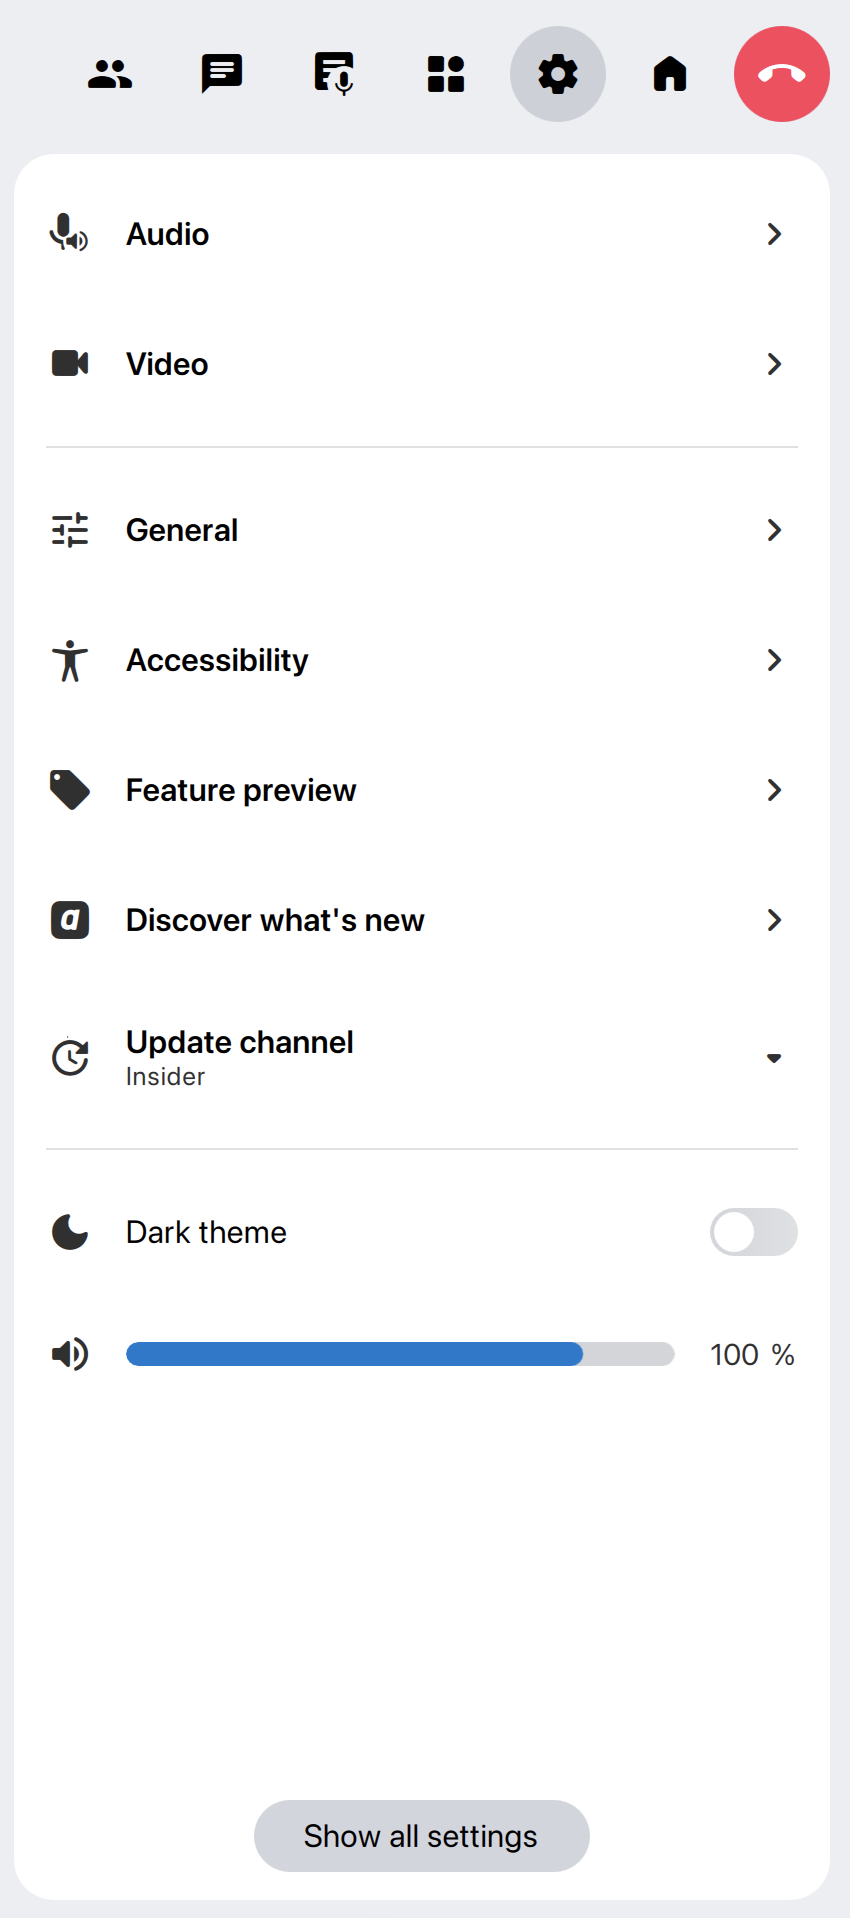Image resolution: width=850 pixels, height=1918 pixels.
Task: Click the Dark theme moon icon
Action: (x=70, y=1232)
